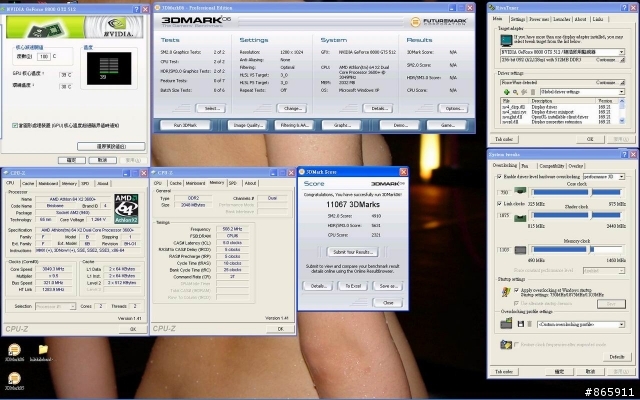
Task: Click Options button under 3DMark Results
Action: coord(453,108)
